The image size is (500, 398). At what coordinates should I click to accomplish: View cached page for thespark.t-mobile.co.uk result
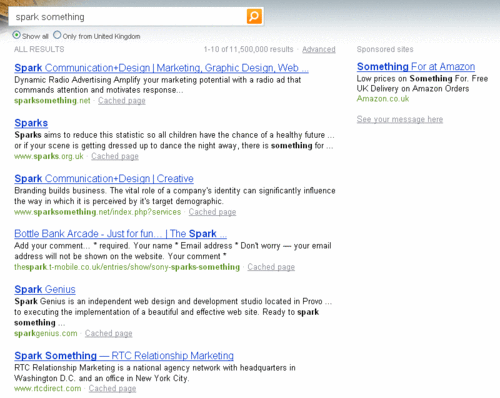[x=271, y=267]
